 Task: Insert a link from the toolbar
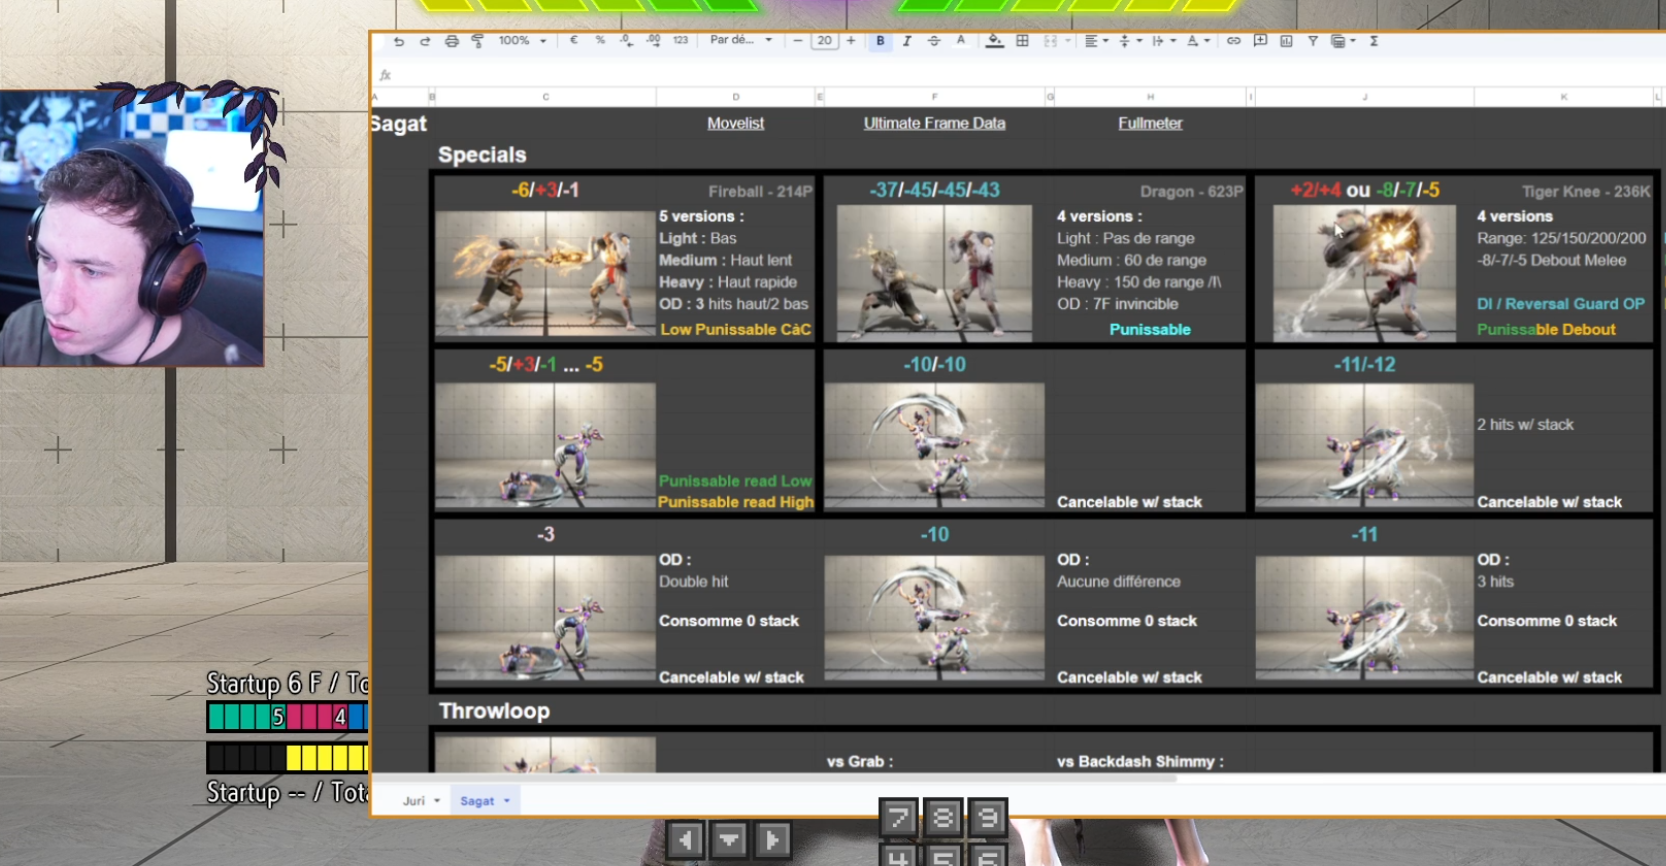tap(1234, 41)
